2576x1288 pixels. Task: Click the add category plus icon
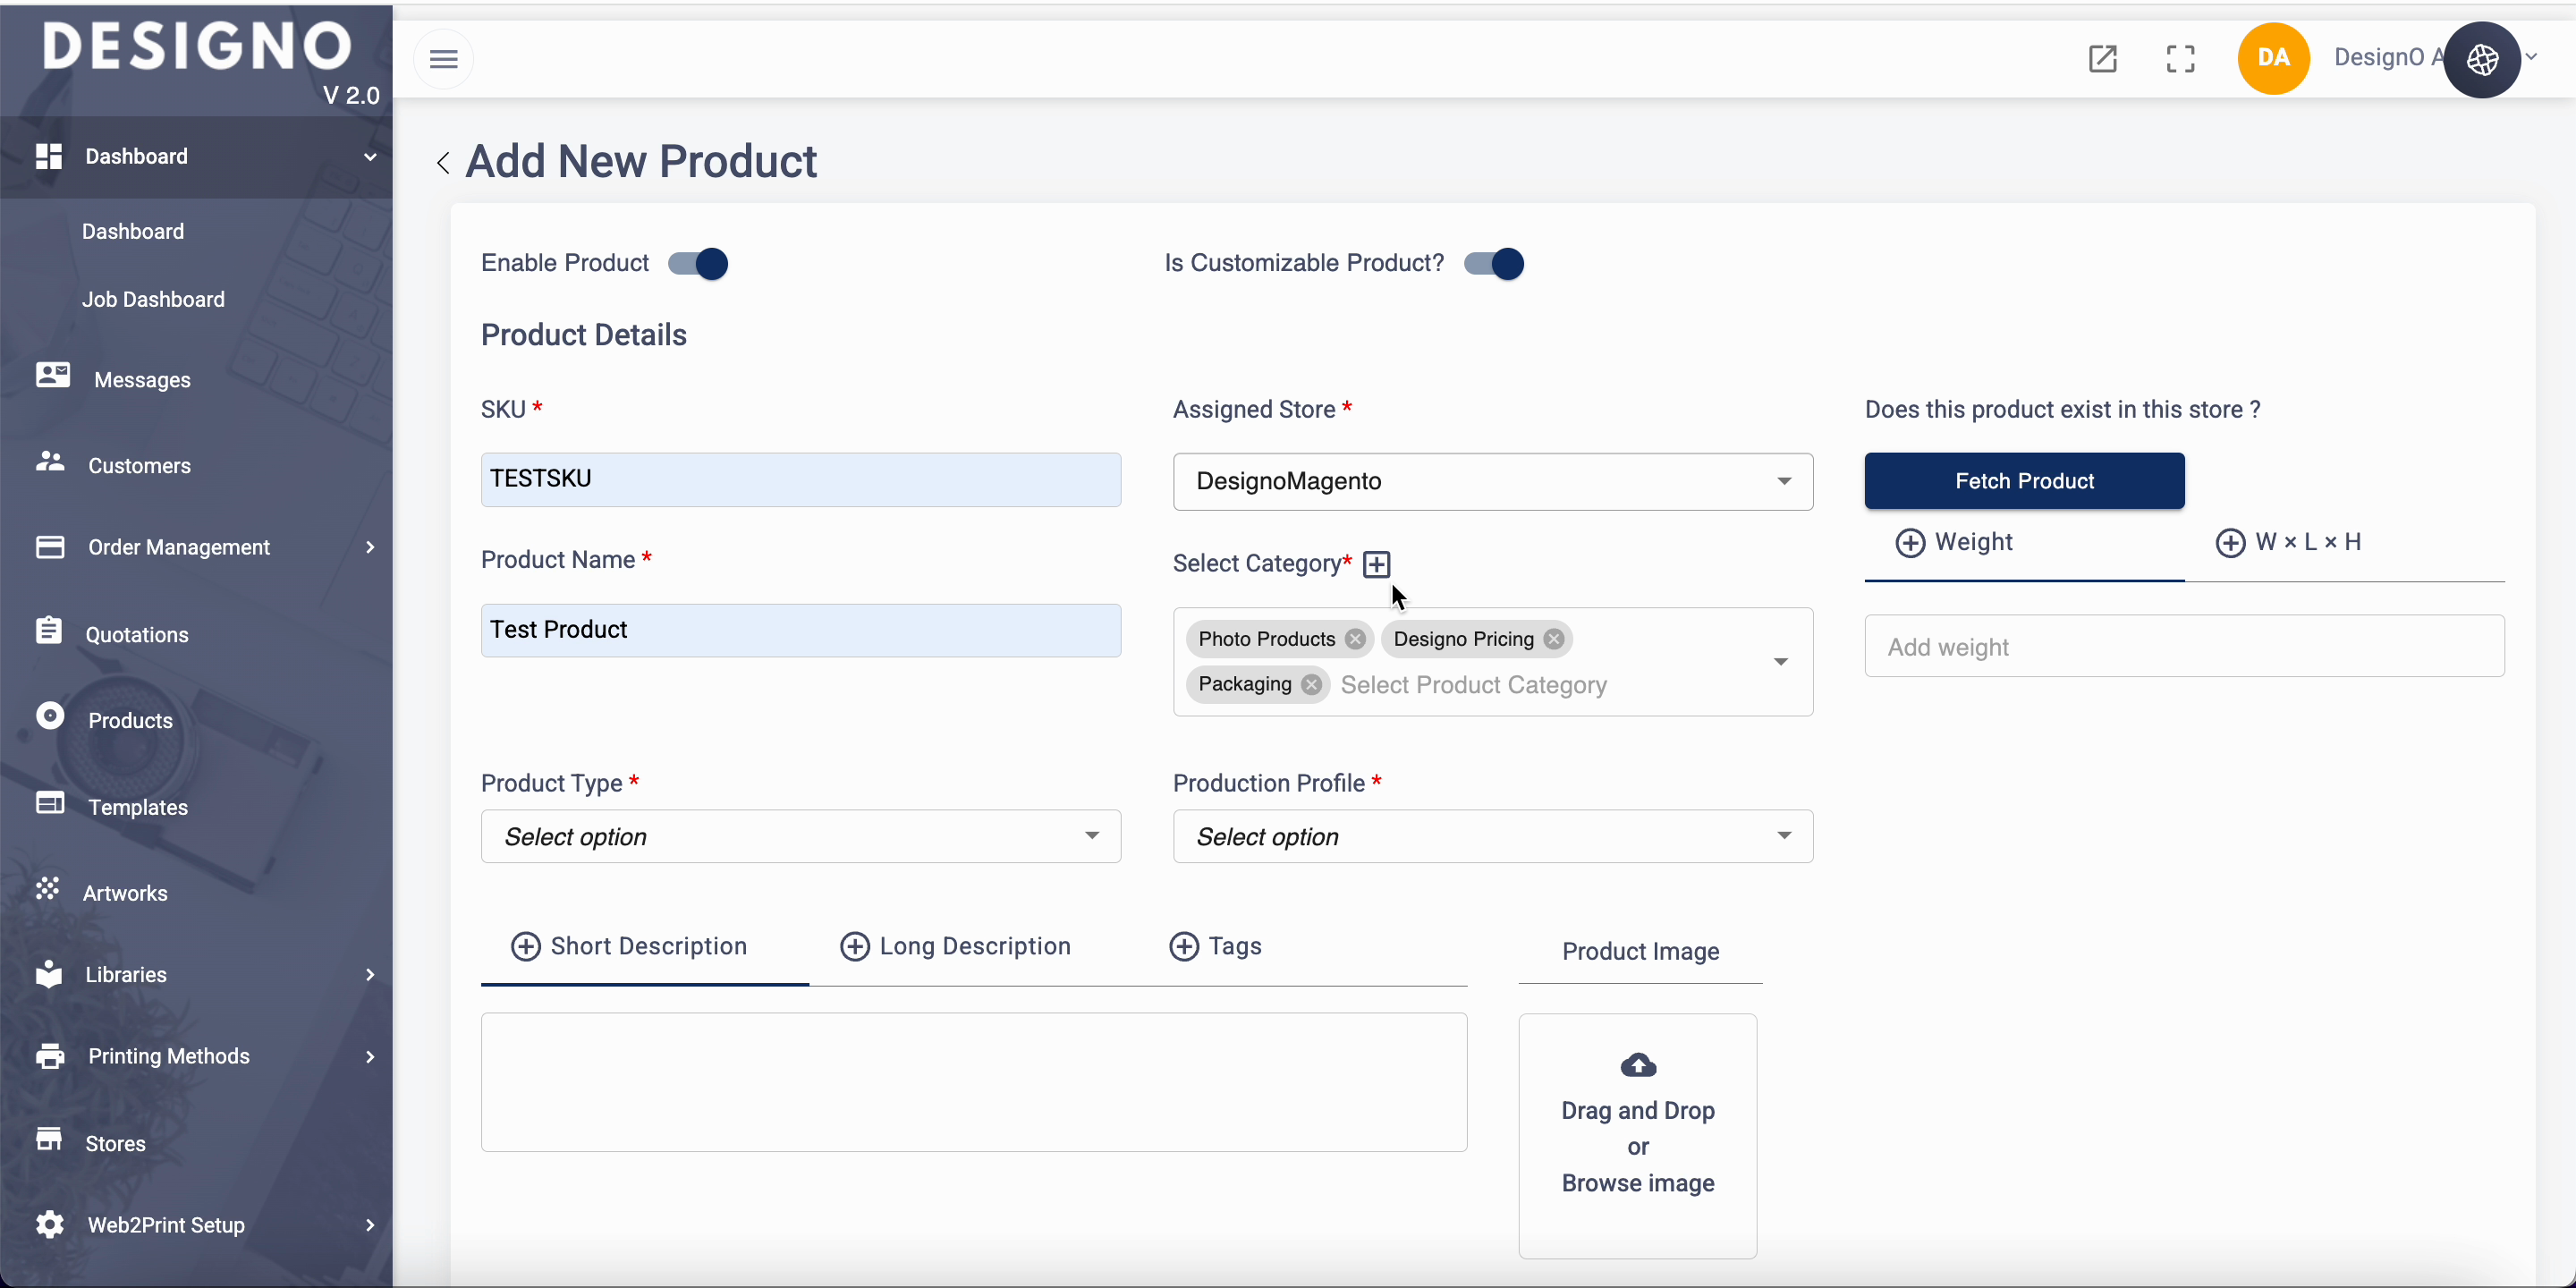coord(1377,565)
